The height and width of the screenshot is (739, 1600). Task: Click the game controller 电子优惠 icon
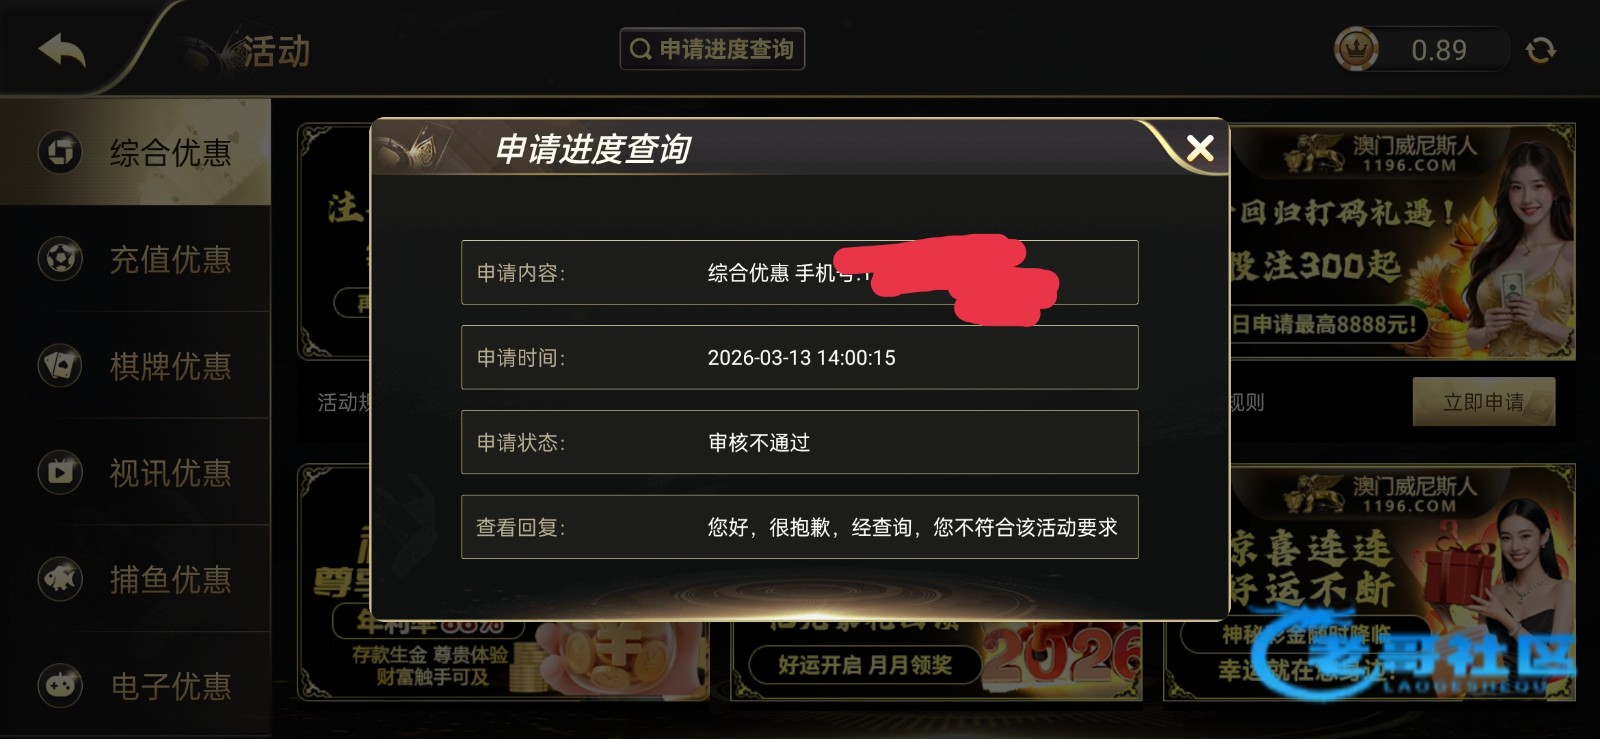tap(60, 686)
